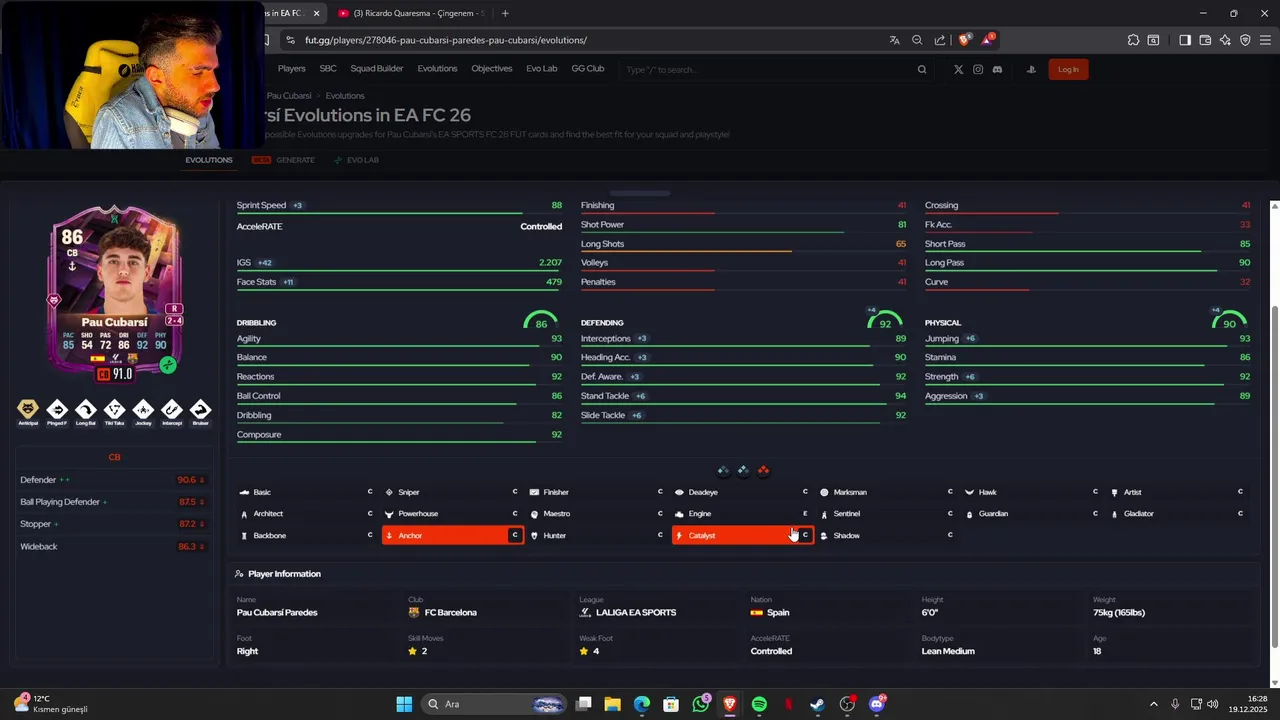The image size is (1280, 720).
Task: Select the Tiki Taka playstyle icon
Action: pyautogui.click(x=115, y=409)
